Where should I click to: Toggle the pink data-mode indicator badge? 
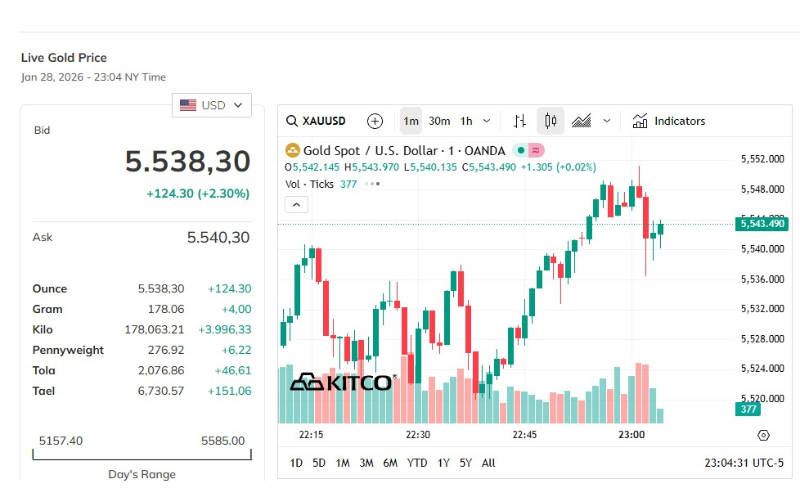coord(536,151)
